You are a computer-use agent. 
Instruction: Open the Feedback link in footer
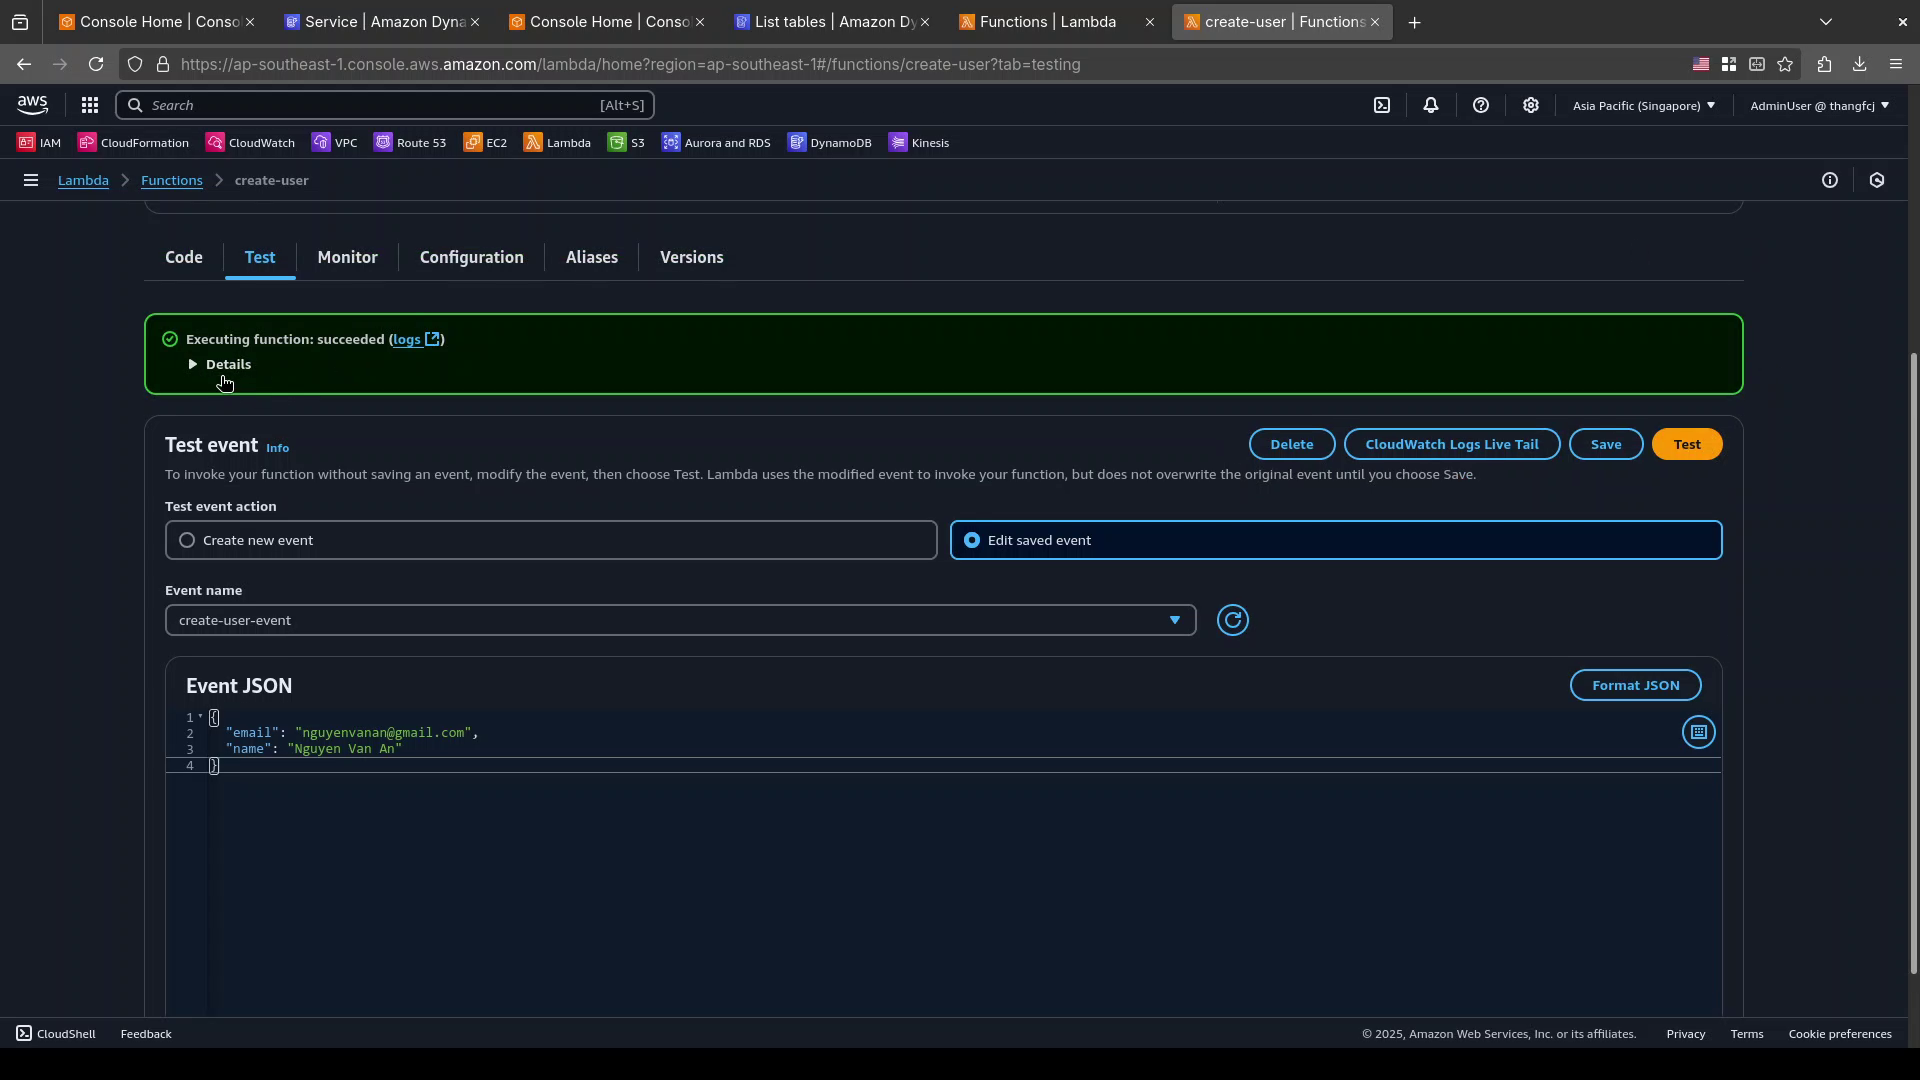(146, 1034)
